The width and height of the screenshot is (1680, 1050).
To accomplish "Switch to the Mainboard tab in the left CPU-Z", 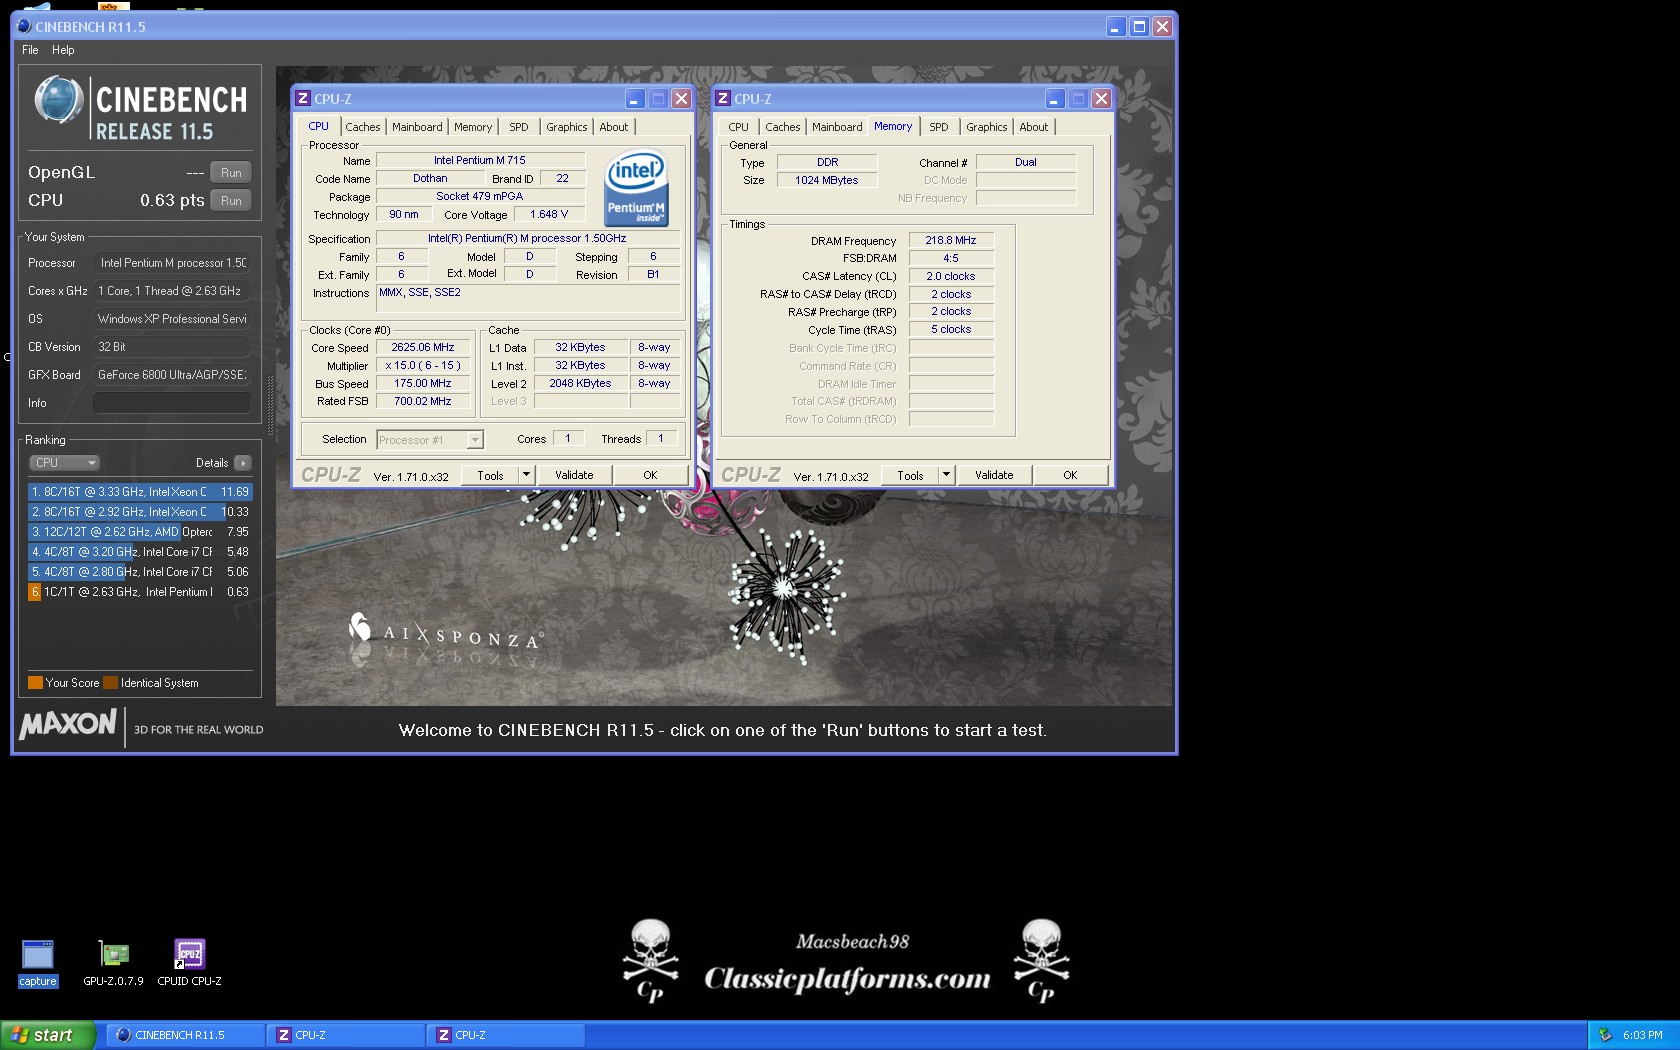I will [417, 127].
